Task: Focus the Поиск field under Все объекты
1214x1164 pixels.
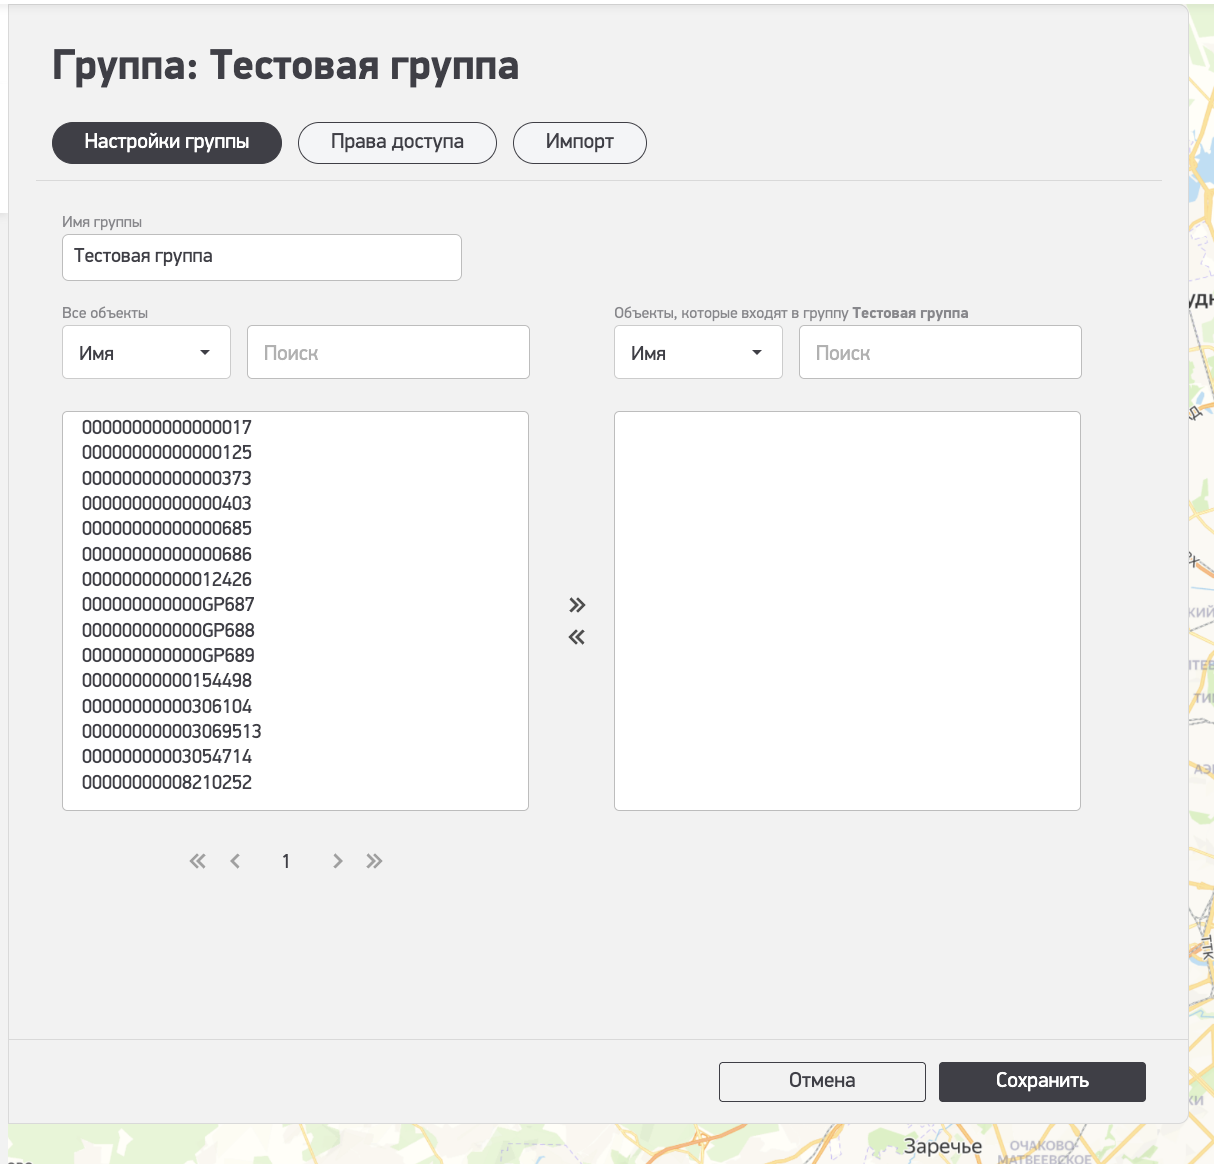Action: tap(388, 353)
